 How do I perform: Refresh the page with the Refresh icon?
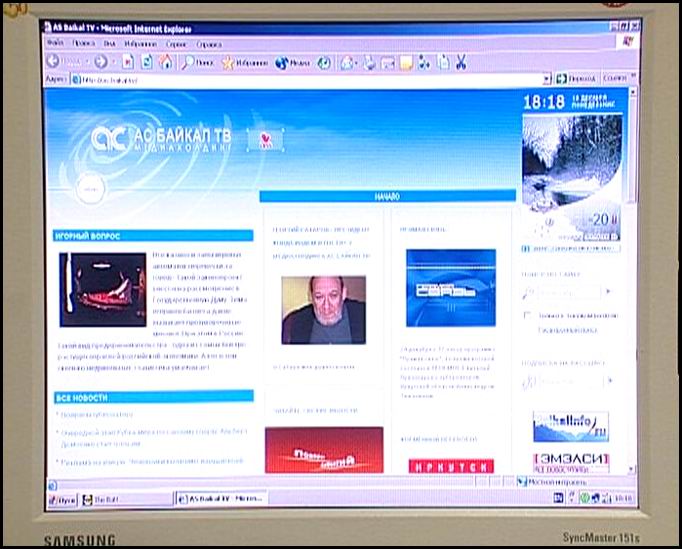[x=147, y=62]
